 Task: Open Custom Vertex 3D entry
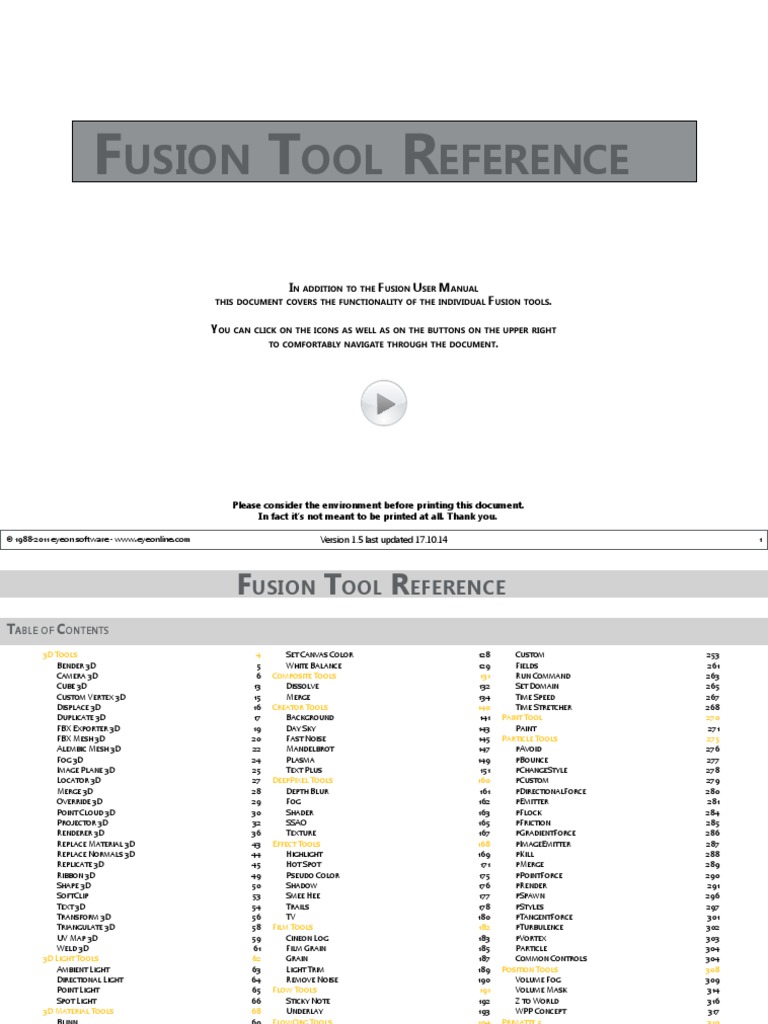pos(91,697)
